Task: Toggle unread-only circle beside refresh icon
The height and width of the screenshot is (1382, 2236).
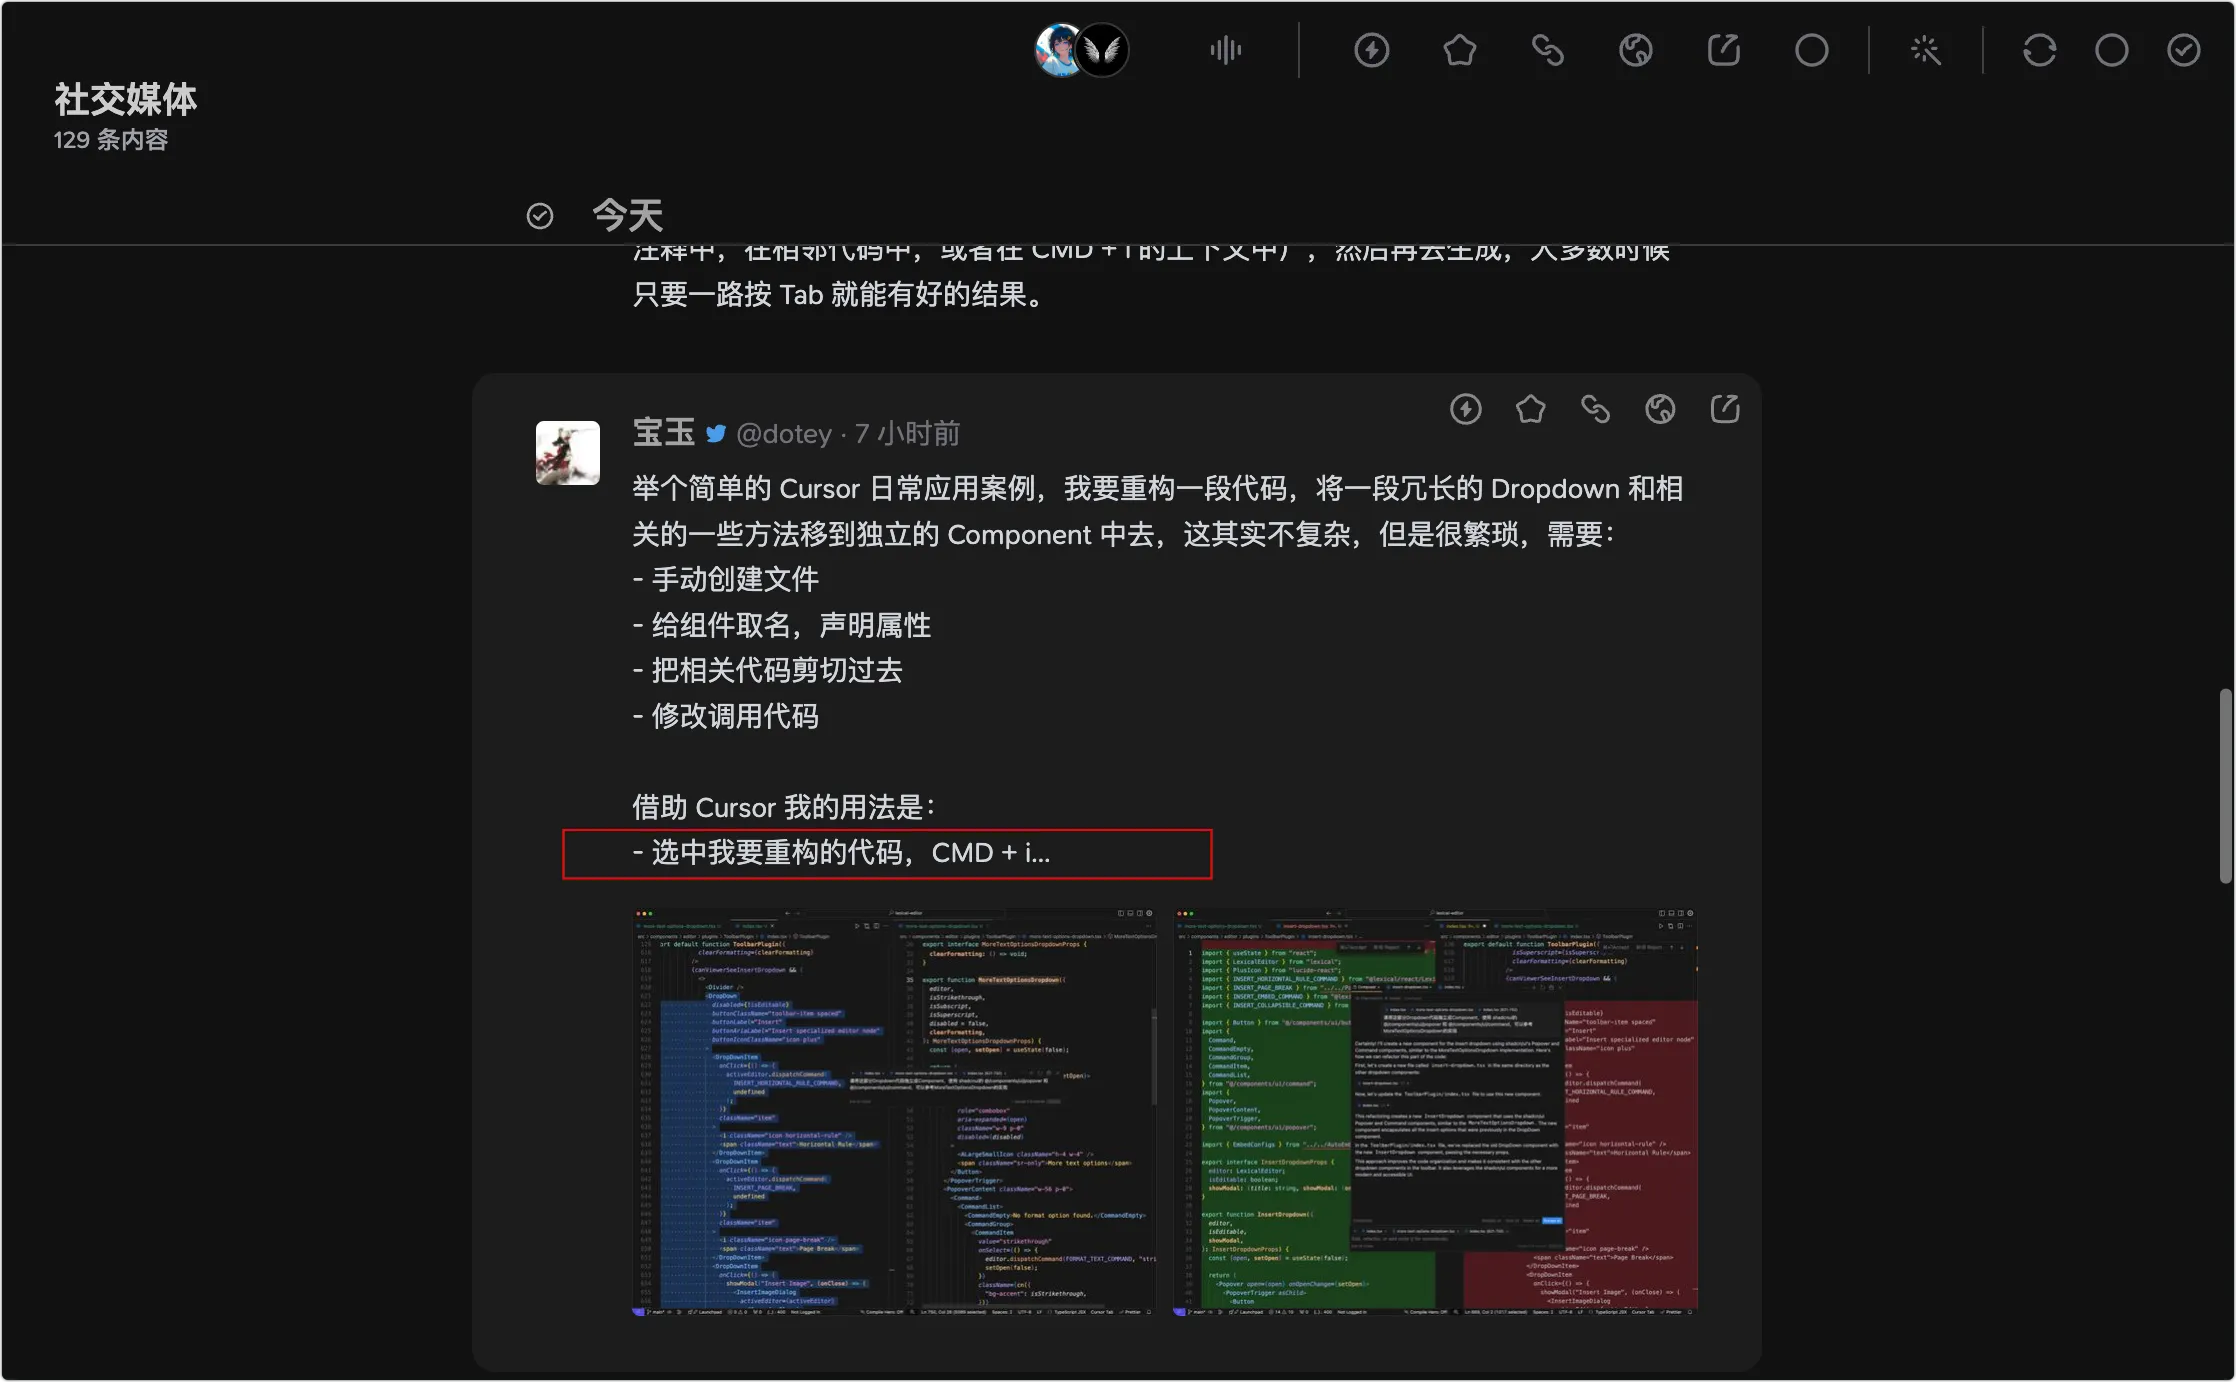Action: pyautogui.click(x=2111, y=50)
